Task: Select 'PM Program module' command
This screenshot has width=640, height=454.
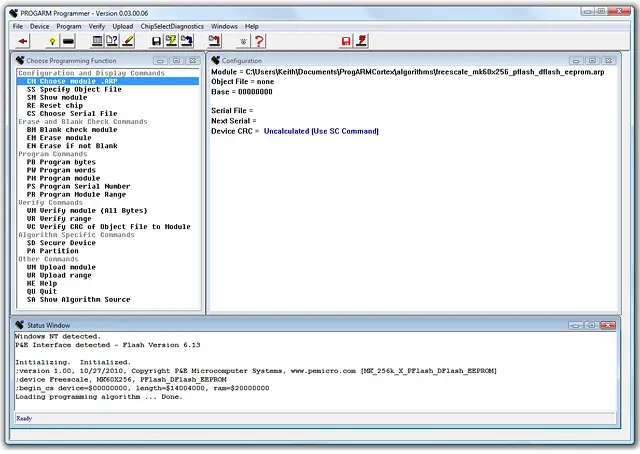Action: [63, 178]
